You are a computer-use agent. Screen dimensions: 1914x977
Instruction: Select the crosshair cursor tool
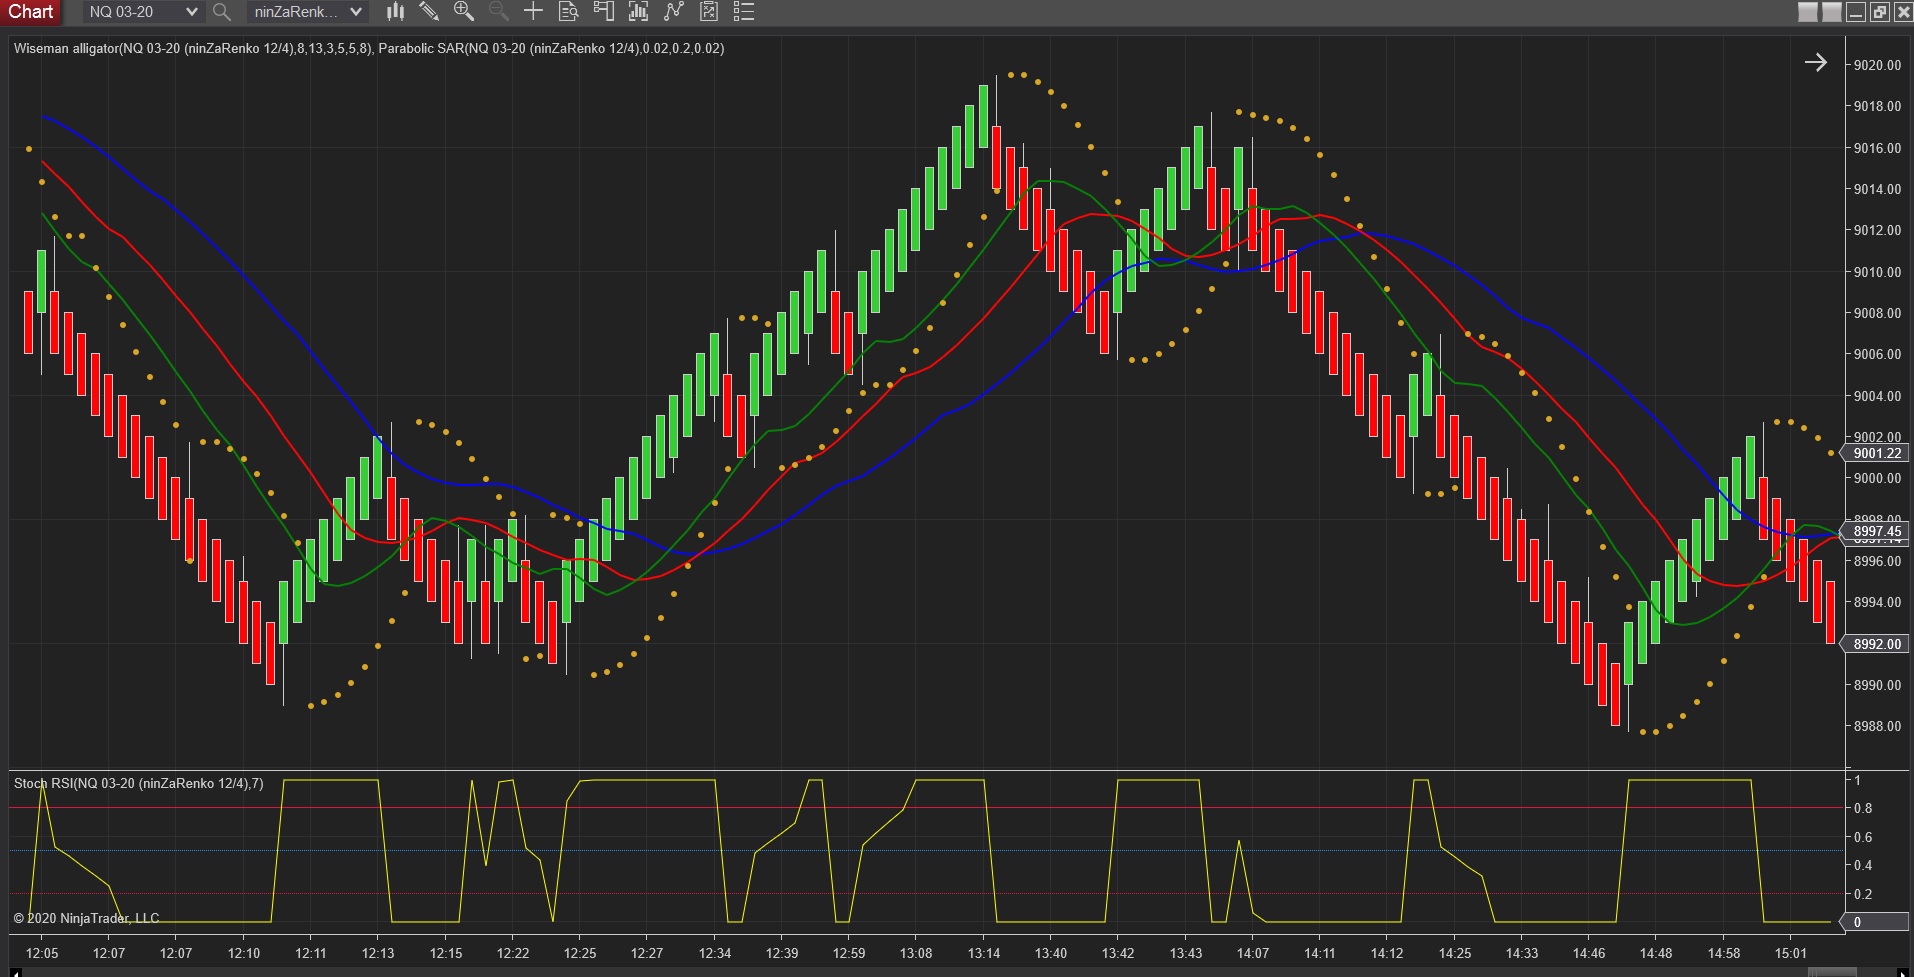click(533, 12)
